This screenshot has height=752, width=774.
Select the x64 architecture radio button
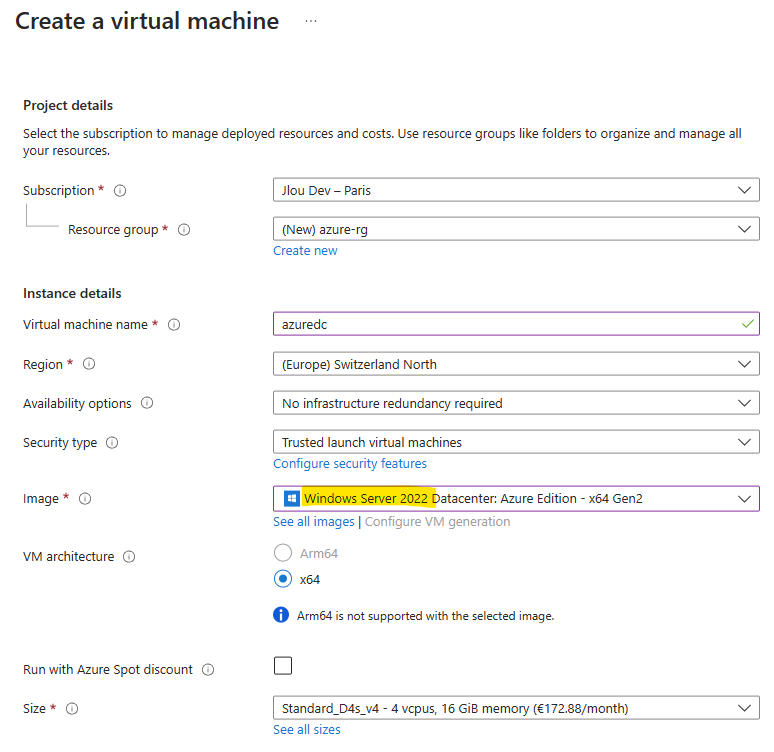pyautogui.click(x=283, y=579)
